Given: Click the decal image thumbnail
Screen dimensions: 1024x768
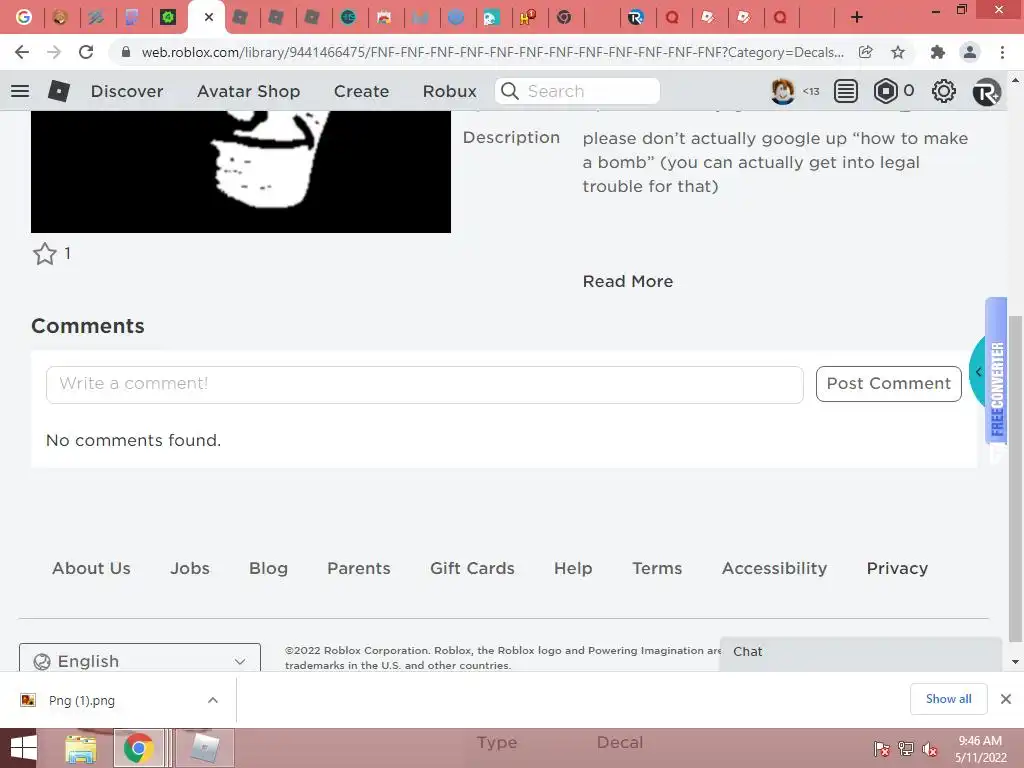Looking at the screenshot, I should tap(240, 171).
